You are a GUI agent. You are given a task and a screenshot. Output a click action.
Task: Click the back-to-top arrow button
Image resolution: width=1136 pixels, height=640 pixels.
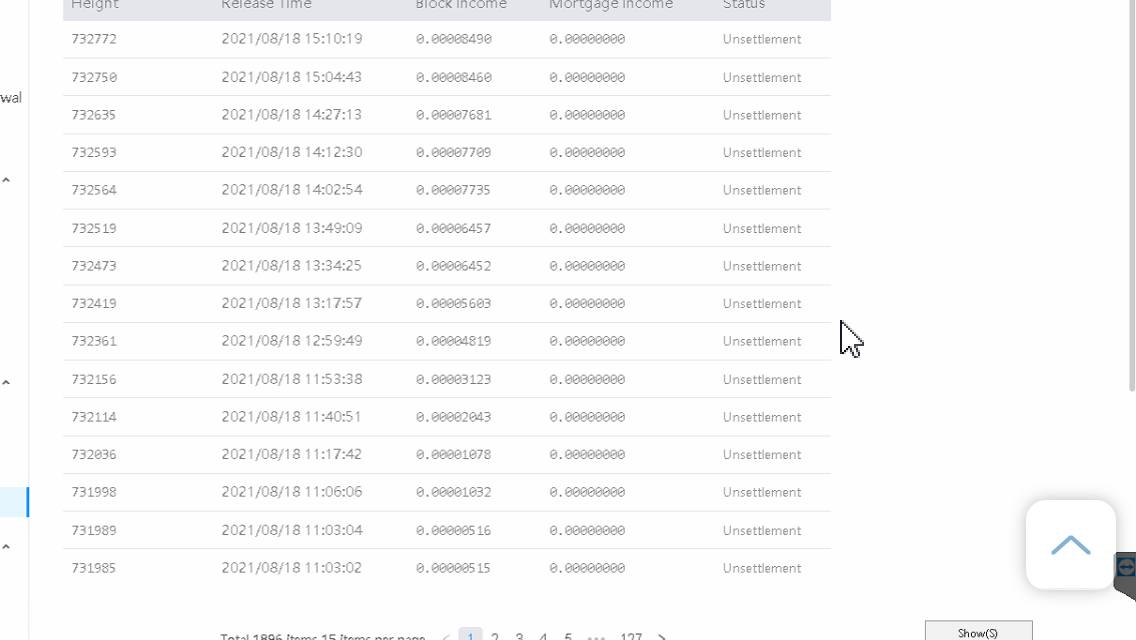(1070, 545)
